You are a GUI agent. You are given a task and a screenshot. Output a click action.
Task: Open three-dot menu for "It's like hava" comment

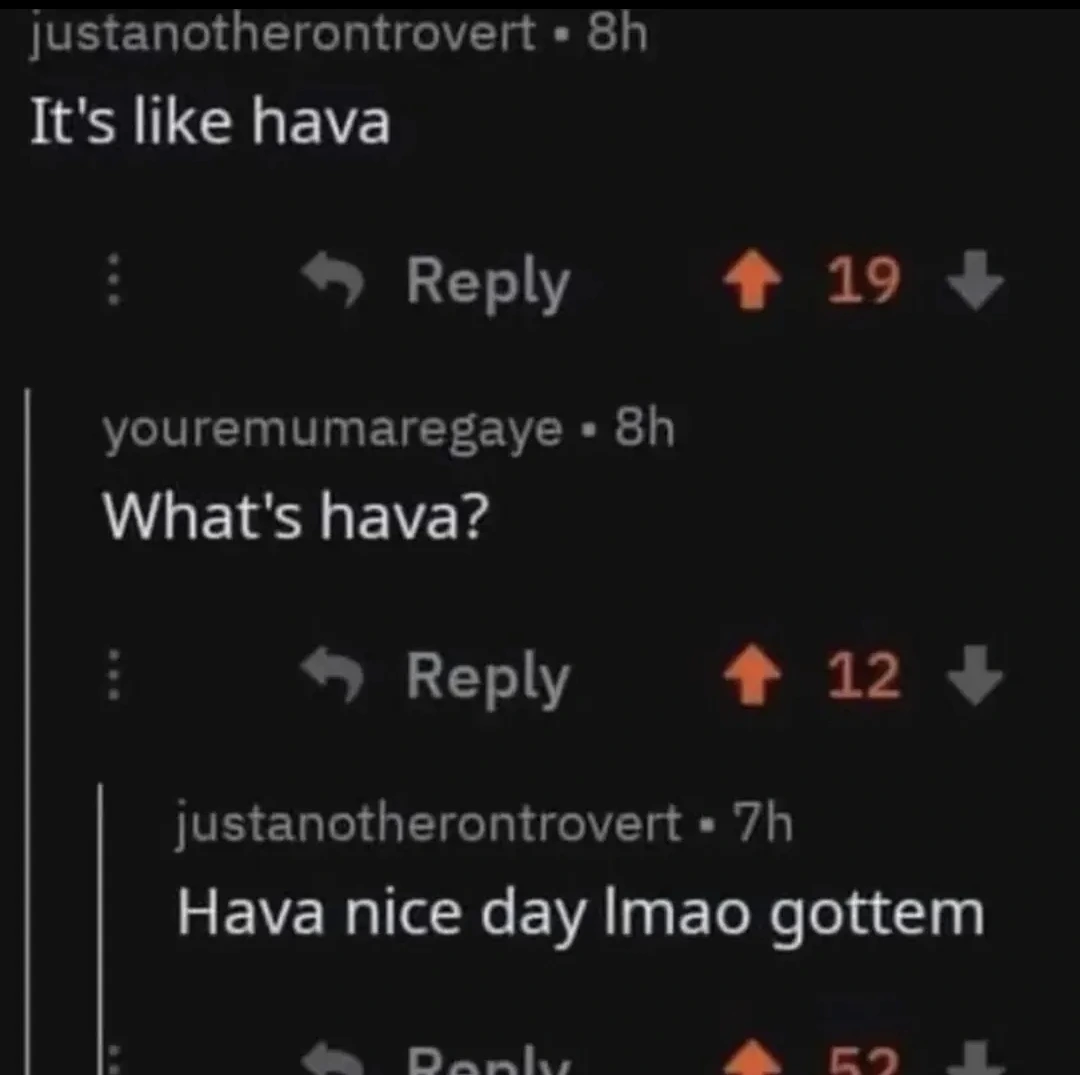[114, 279]
